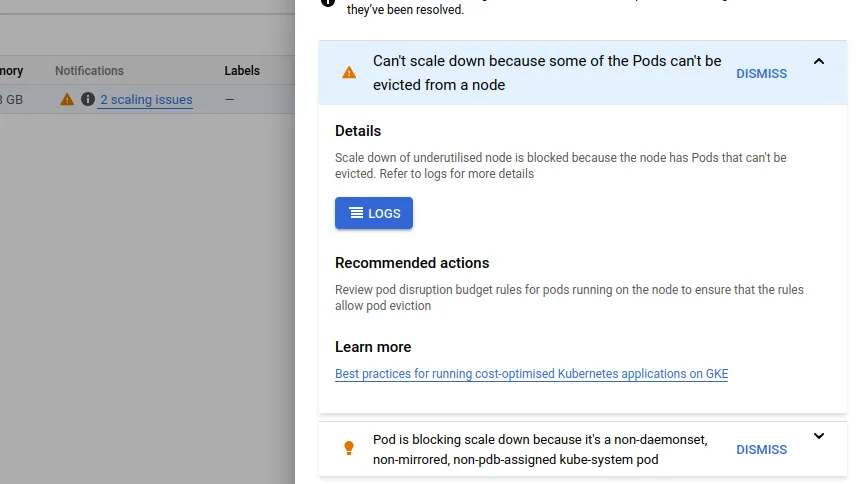
Task: Expand the "Pod is blocking scale down" chevron
Action: tap(819, 436)
